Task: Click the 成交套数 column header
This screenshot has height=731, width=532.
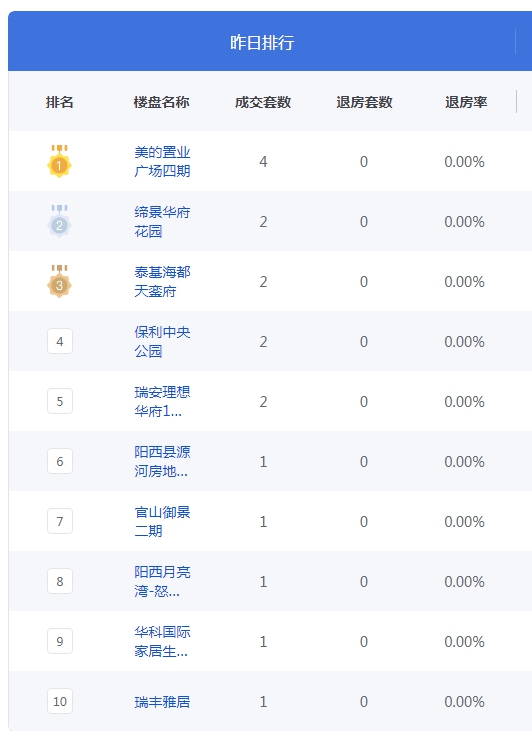Action: coord(263,102)
